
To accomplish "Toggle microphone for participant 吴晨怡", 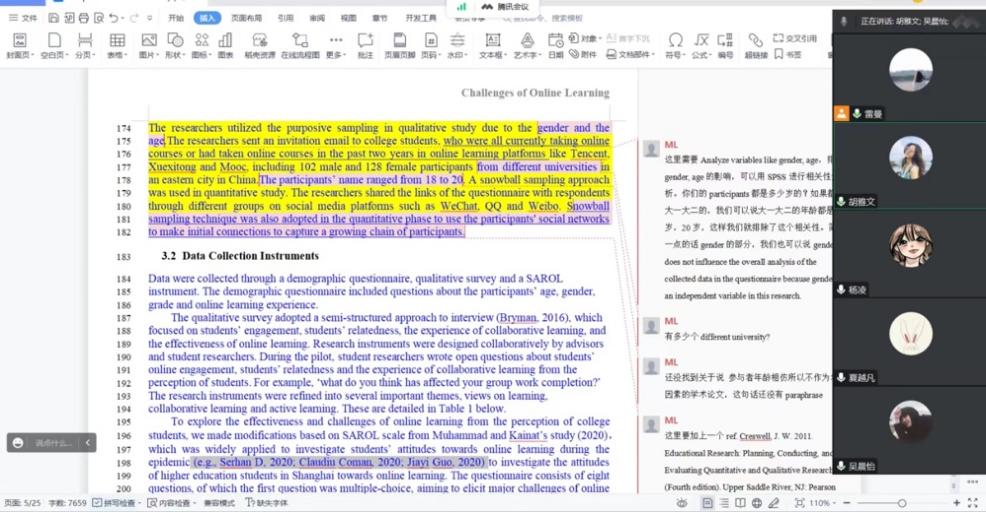I will pyautogui.click(x=842, y=468).
